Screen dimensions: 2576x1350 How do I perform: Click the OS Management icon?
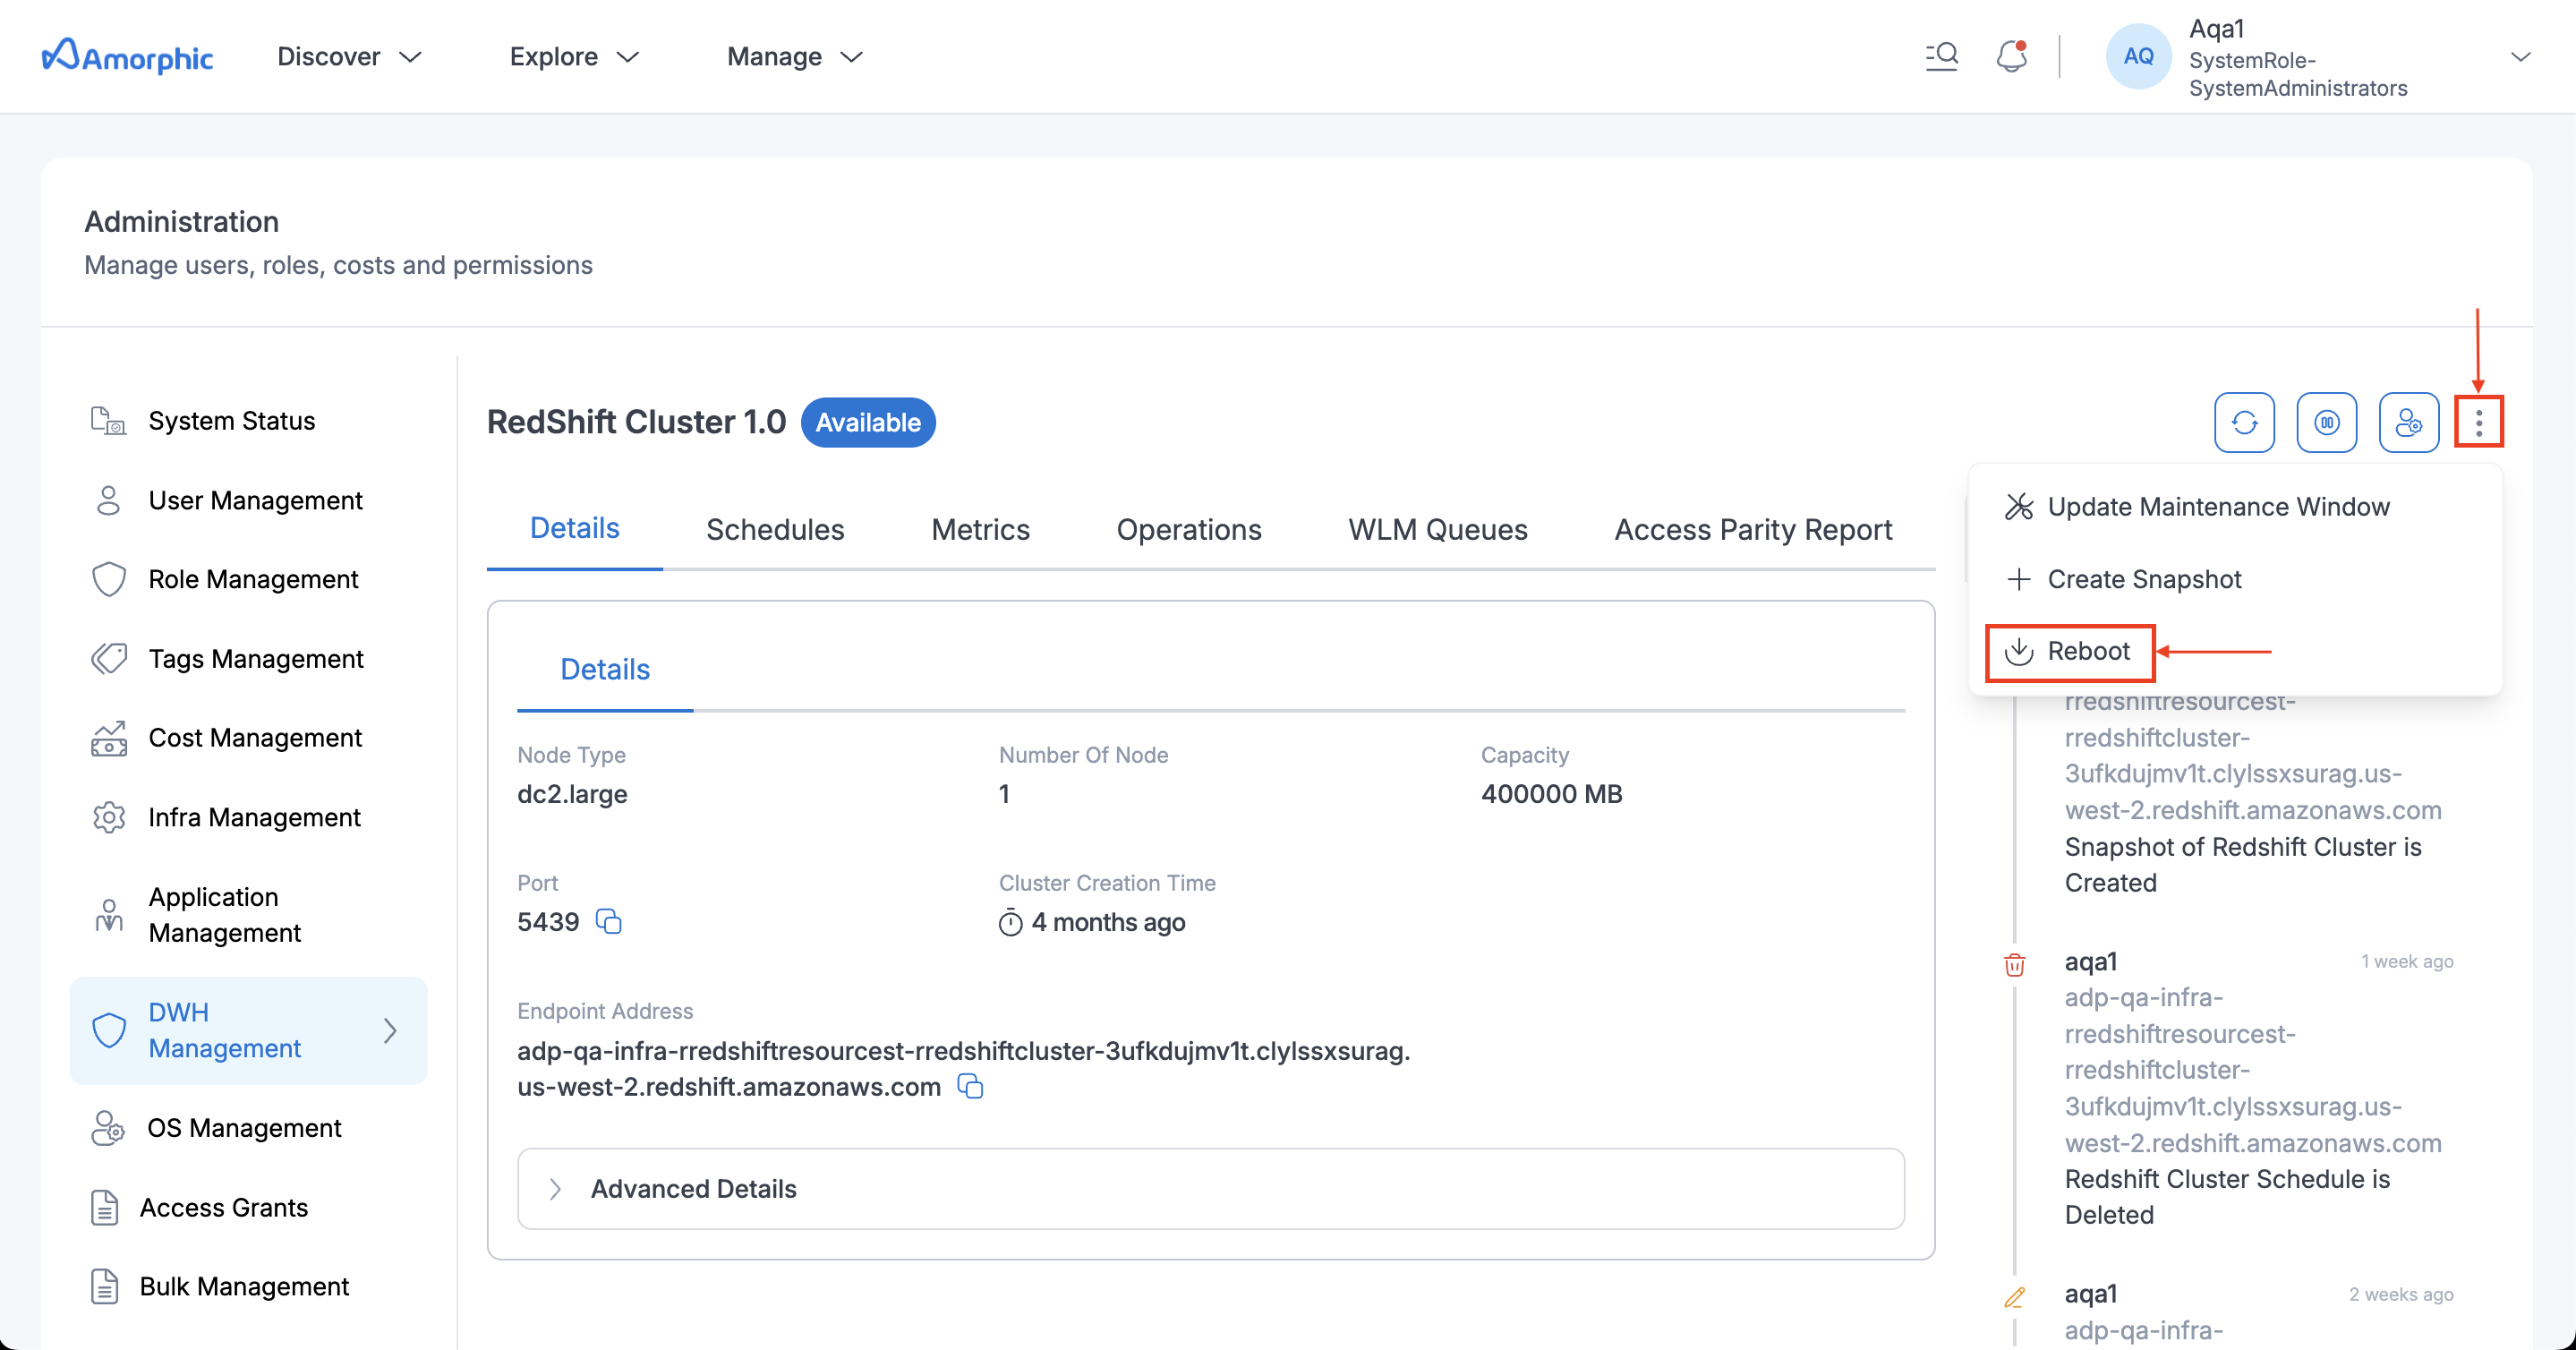coord(108,1128)
